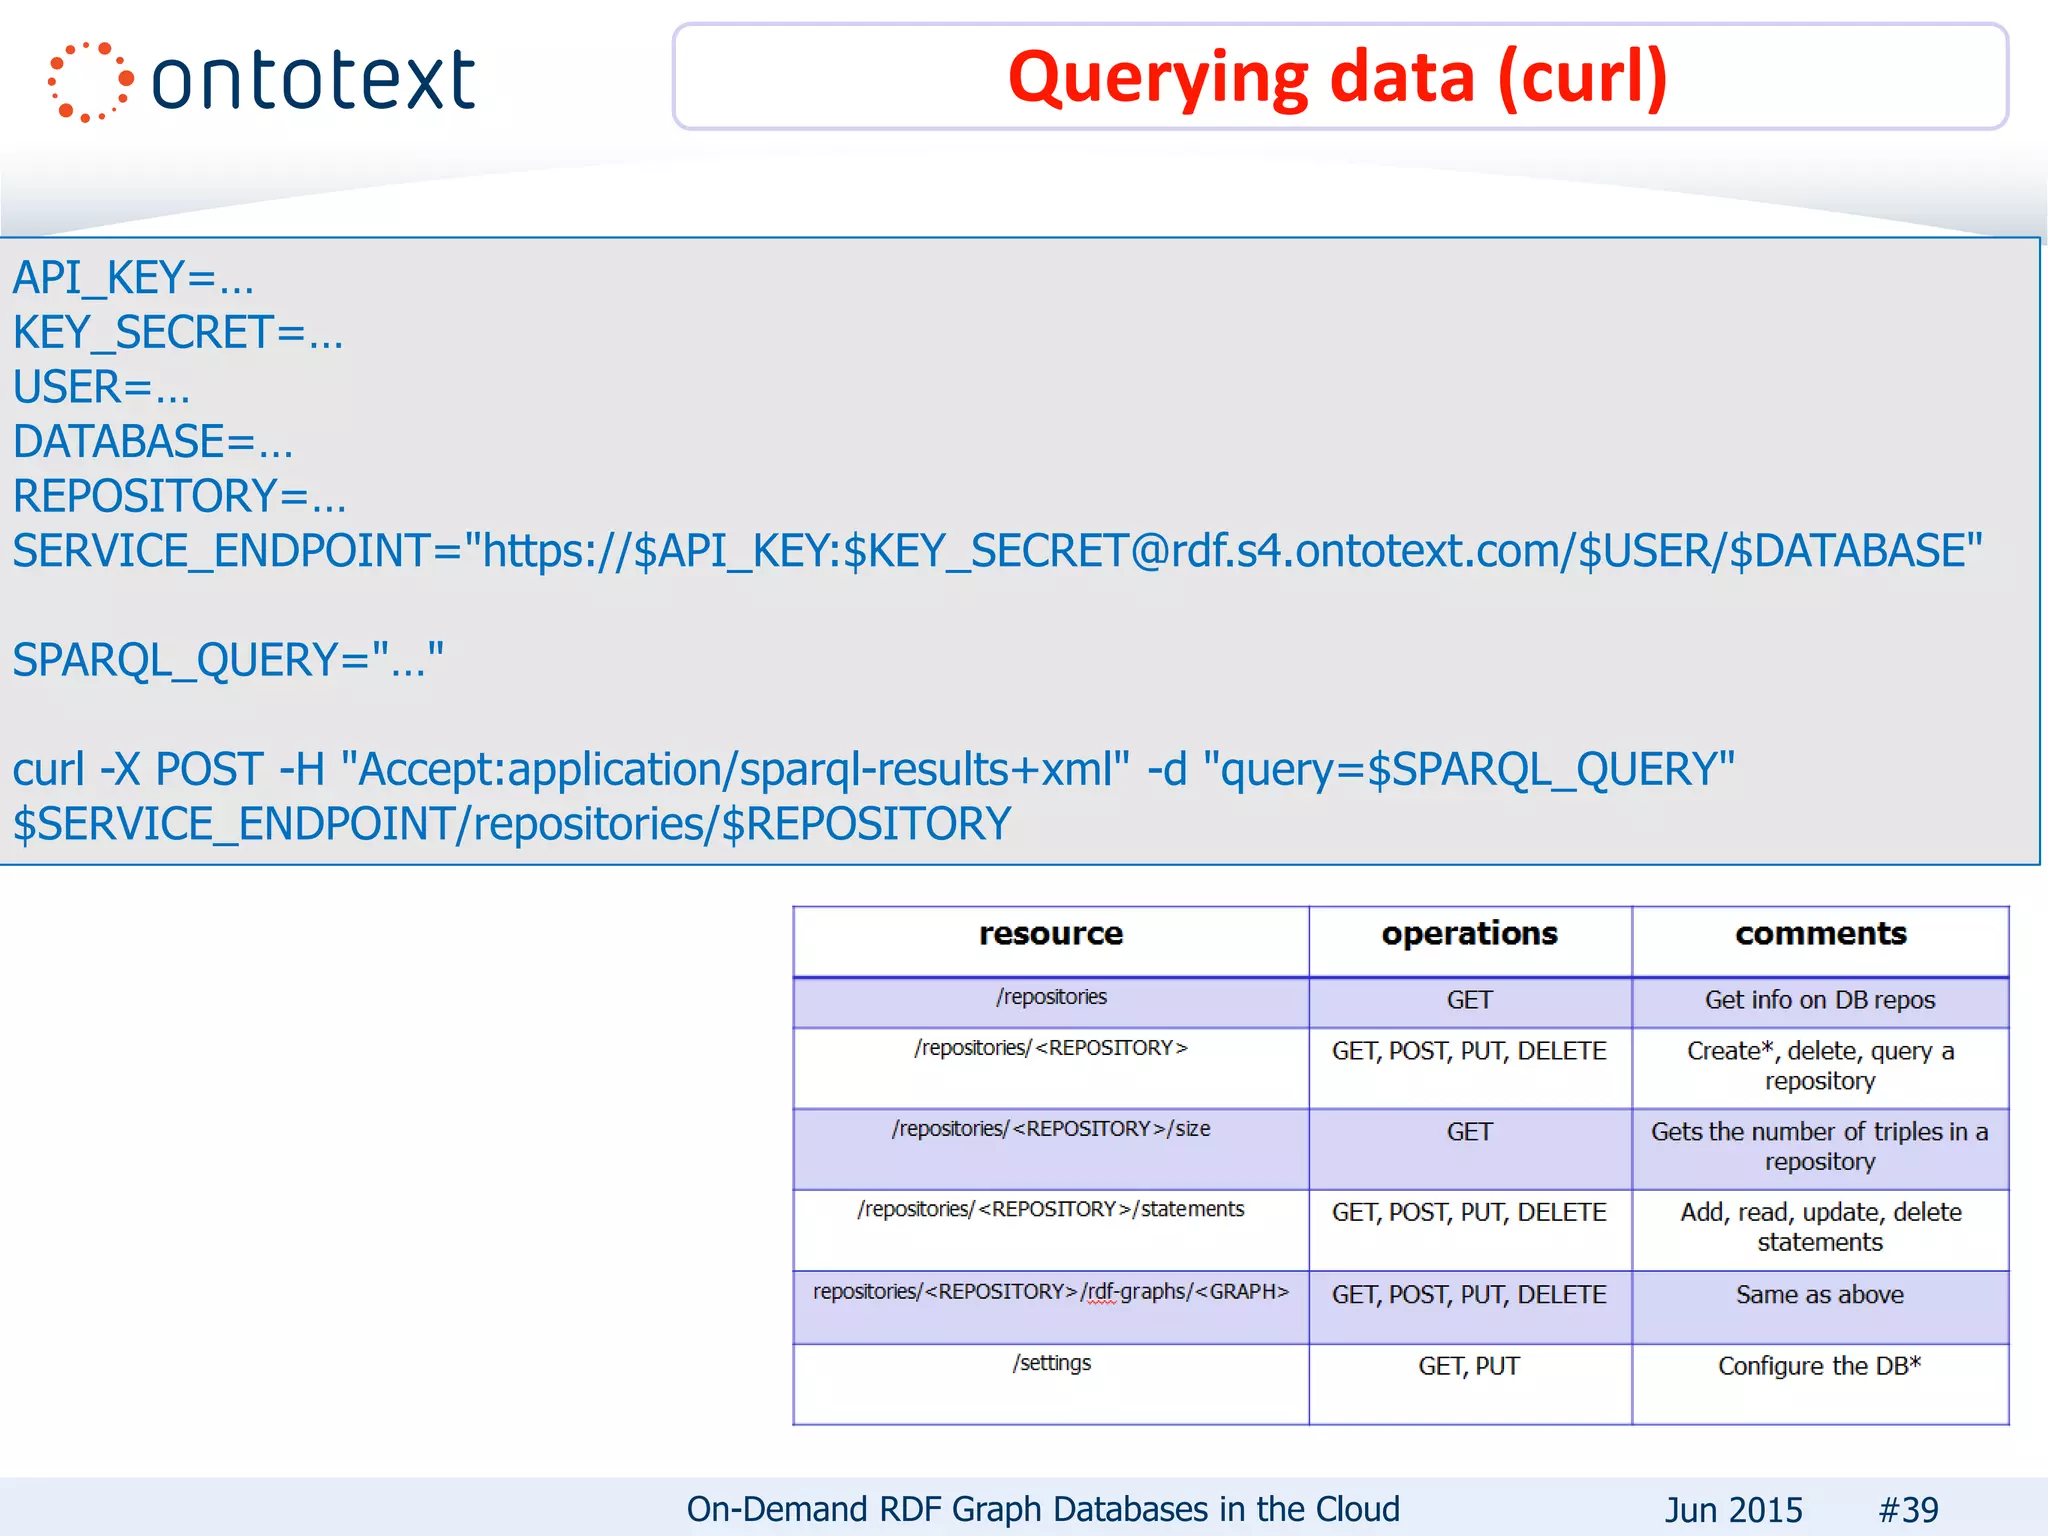Click the '$SERVICE_ENDPOINT/repositories/$REPOSITORY' line
The image size is (2048, 1536).
click(512, 824)
